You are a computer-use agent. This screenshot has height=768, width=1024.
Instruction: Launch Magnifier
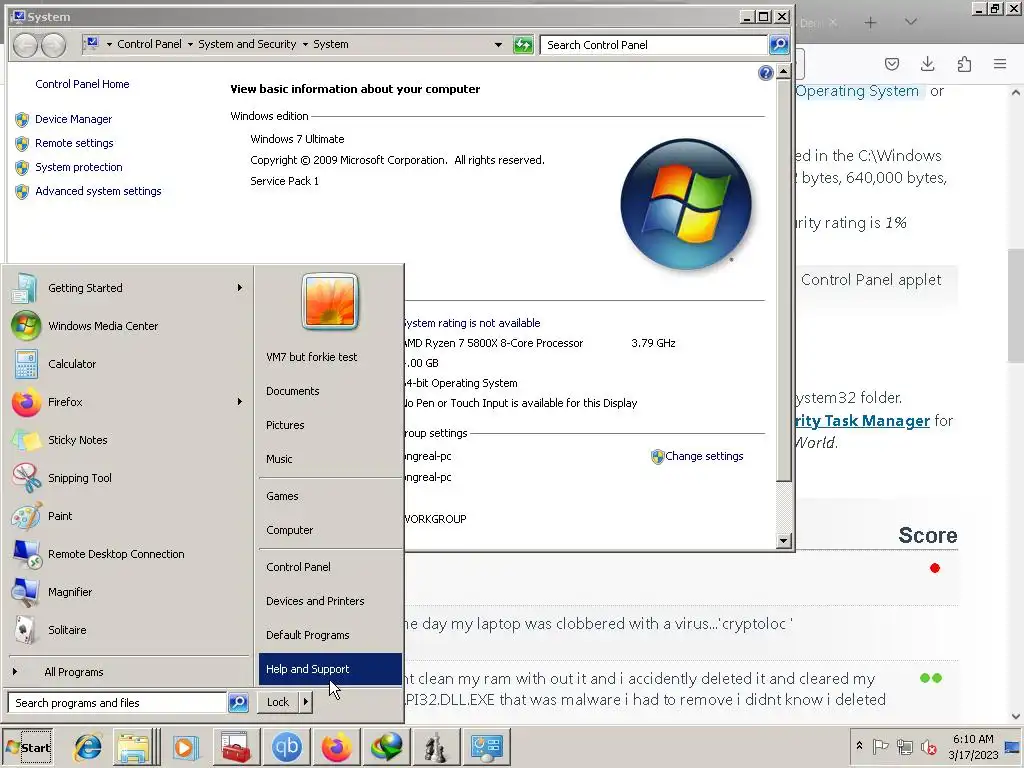[128, 592]
